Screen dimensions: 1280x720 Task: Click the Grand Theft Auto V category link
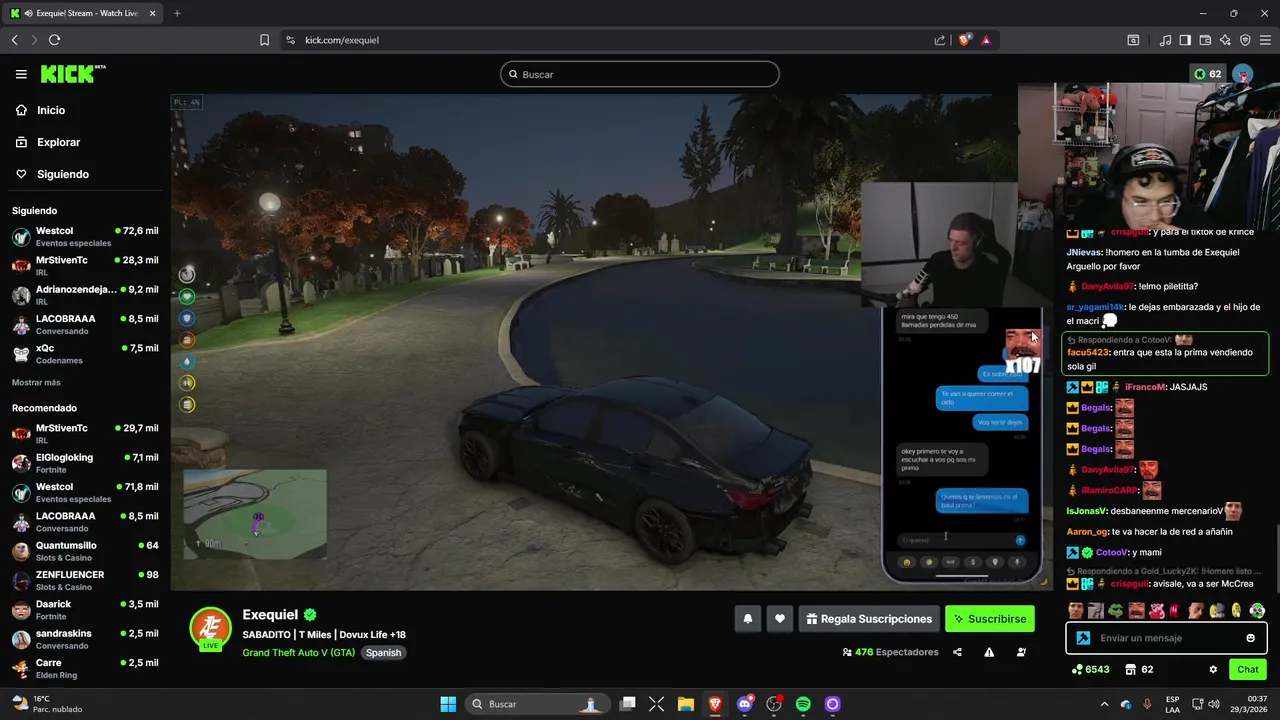pos(299,652)
